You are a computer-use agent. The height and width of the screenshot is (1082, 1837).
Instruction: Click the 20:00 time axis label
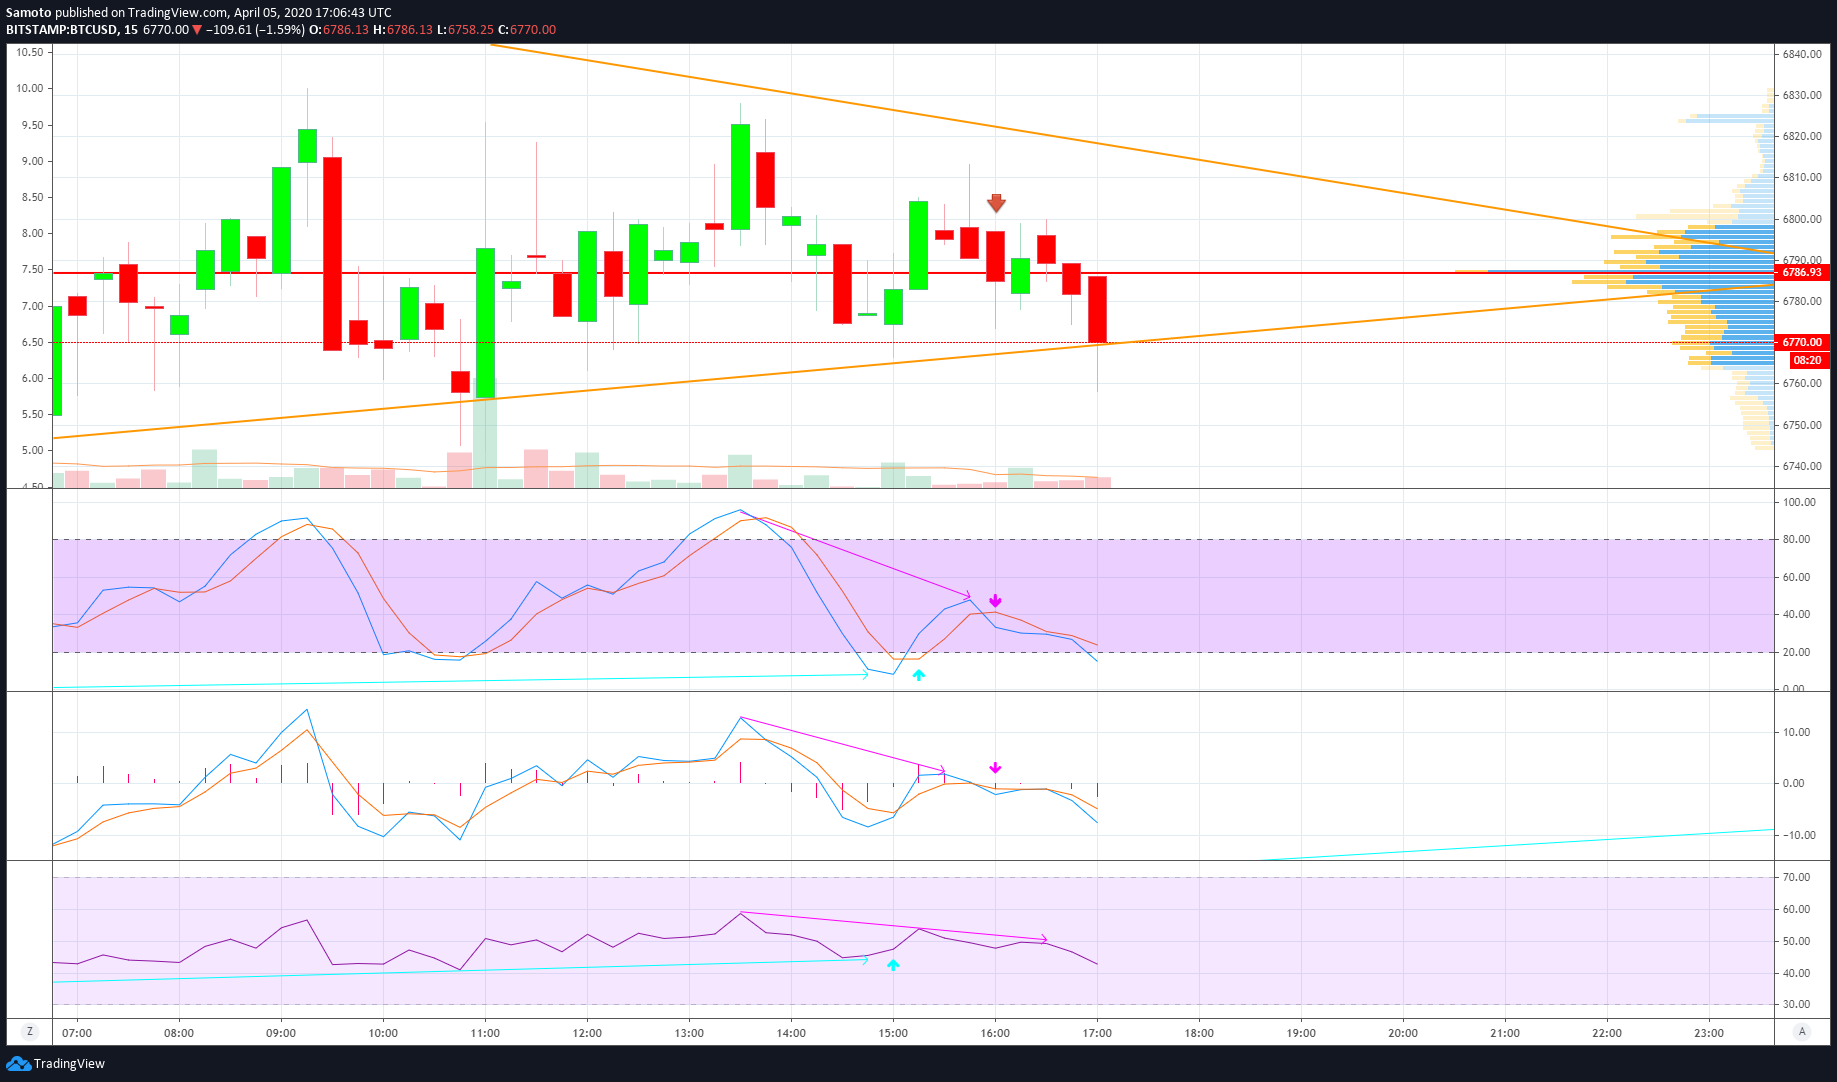coord(1403,1033)
